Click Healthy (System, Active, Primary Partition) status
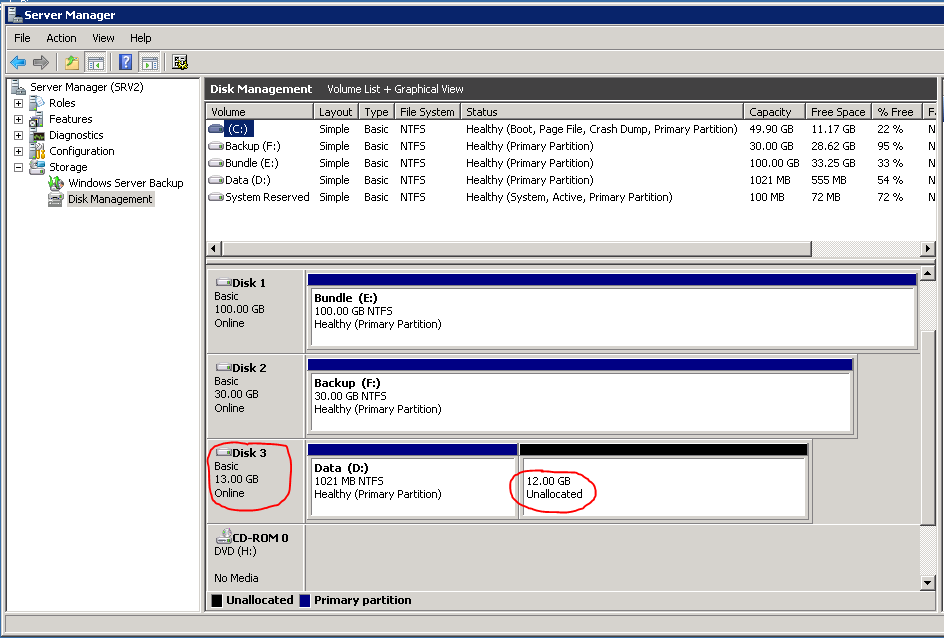The width and height of the screenshot is (944, 638). click(569, 197)
